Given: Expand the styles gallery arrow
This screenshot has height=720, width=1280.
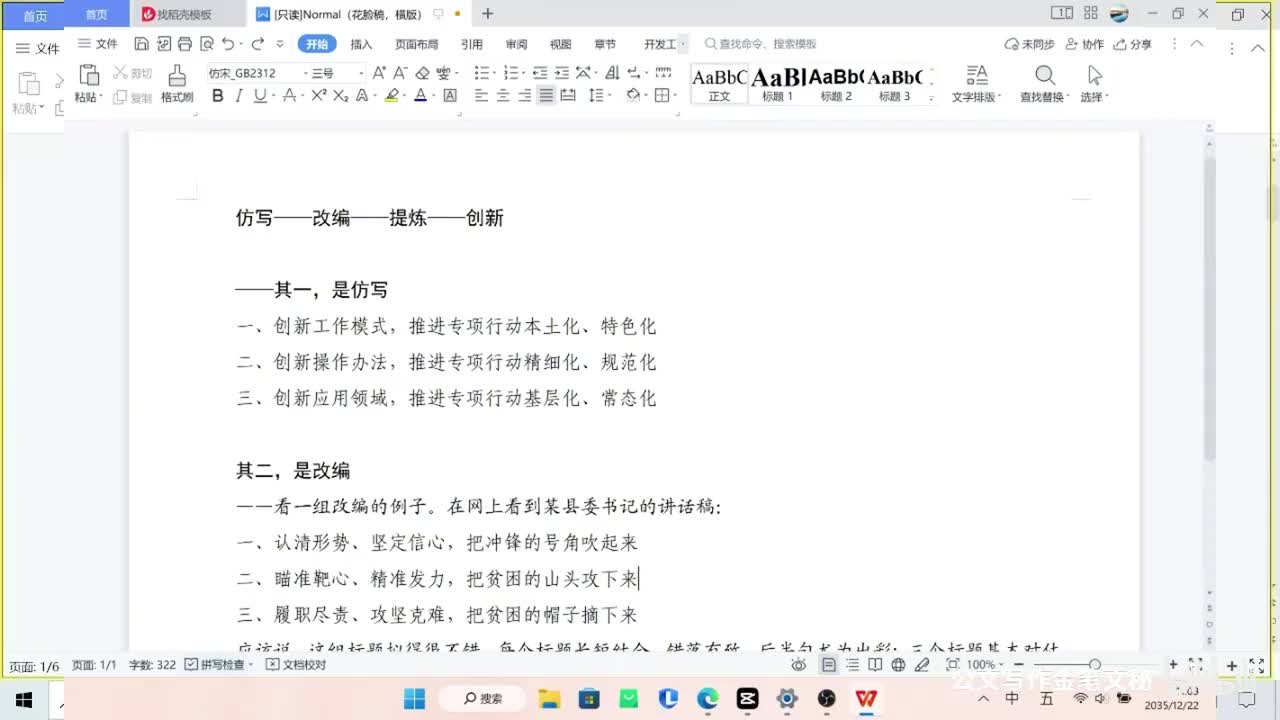Looking at the screenshot, I should point(932,97).
